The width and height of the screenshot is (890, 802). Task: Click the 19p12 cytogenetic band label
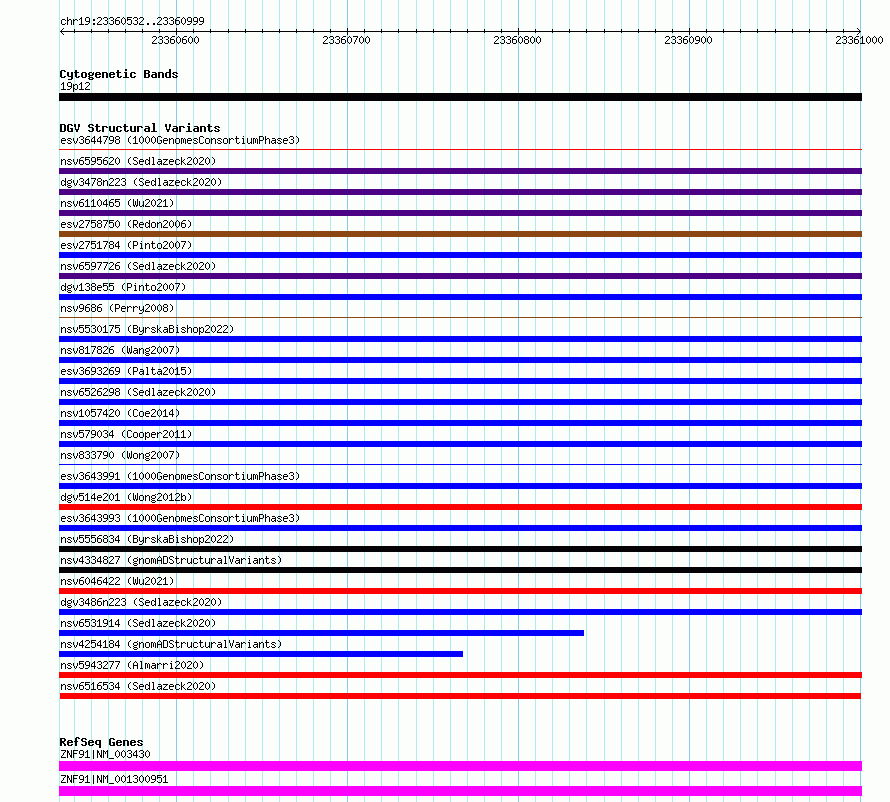(x=75, y=86)
